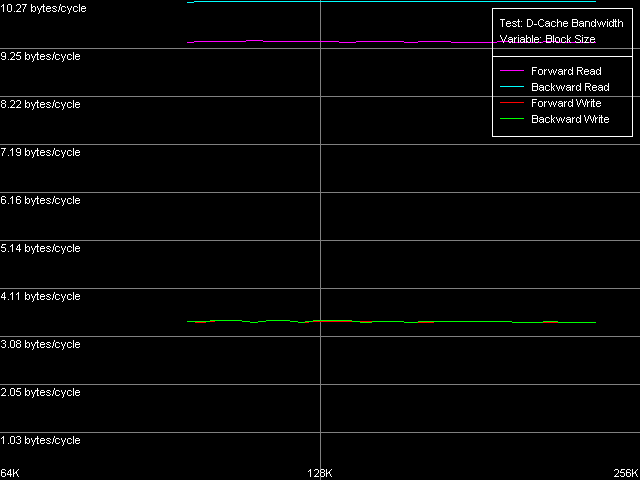Click the Forward Write legend label
Image resolution: width=640 pixels, height=480 pixels.
(x=566, y=103)
